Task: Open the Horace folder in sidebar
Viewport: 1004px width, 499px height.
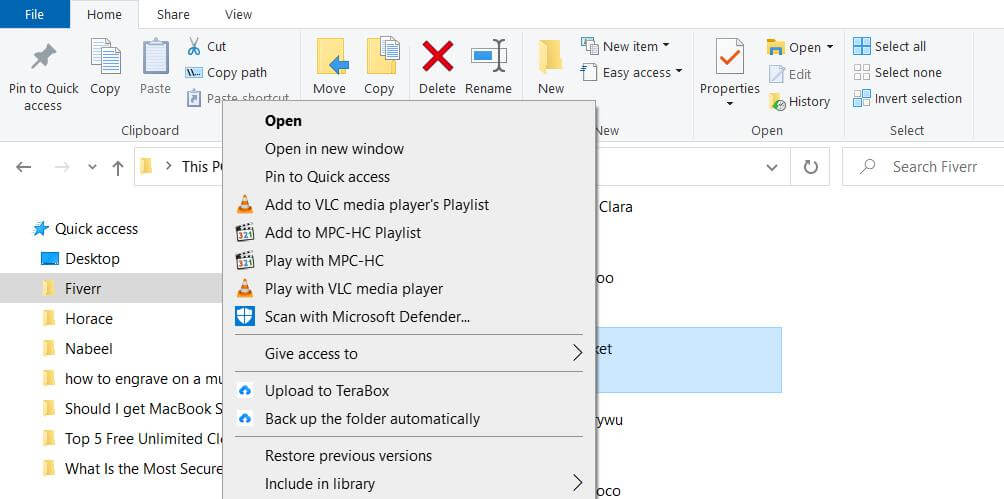Action: coord(88,318)
